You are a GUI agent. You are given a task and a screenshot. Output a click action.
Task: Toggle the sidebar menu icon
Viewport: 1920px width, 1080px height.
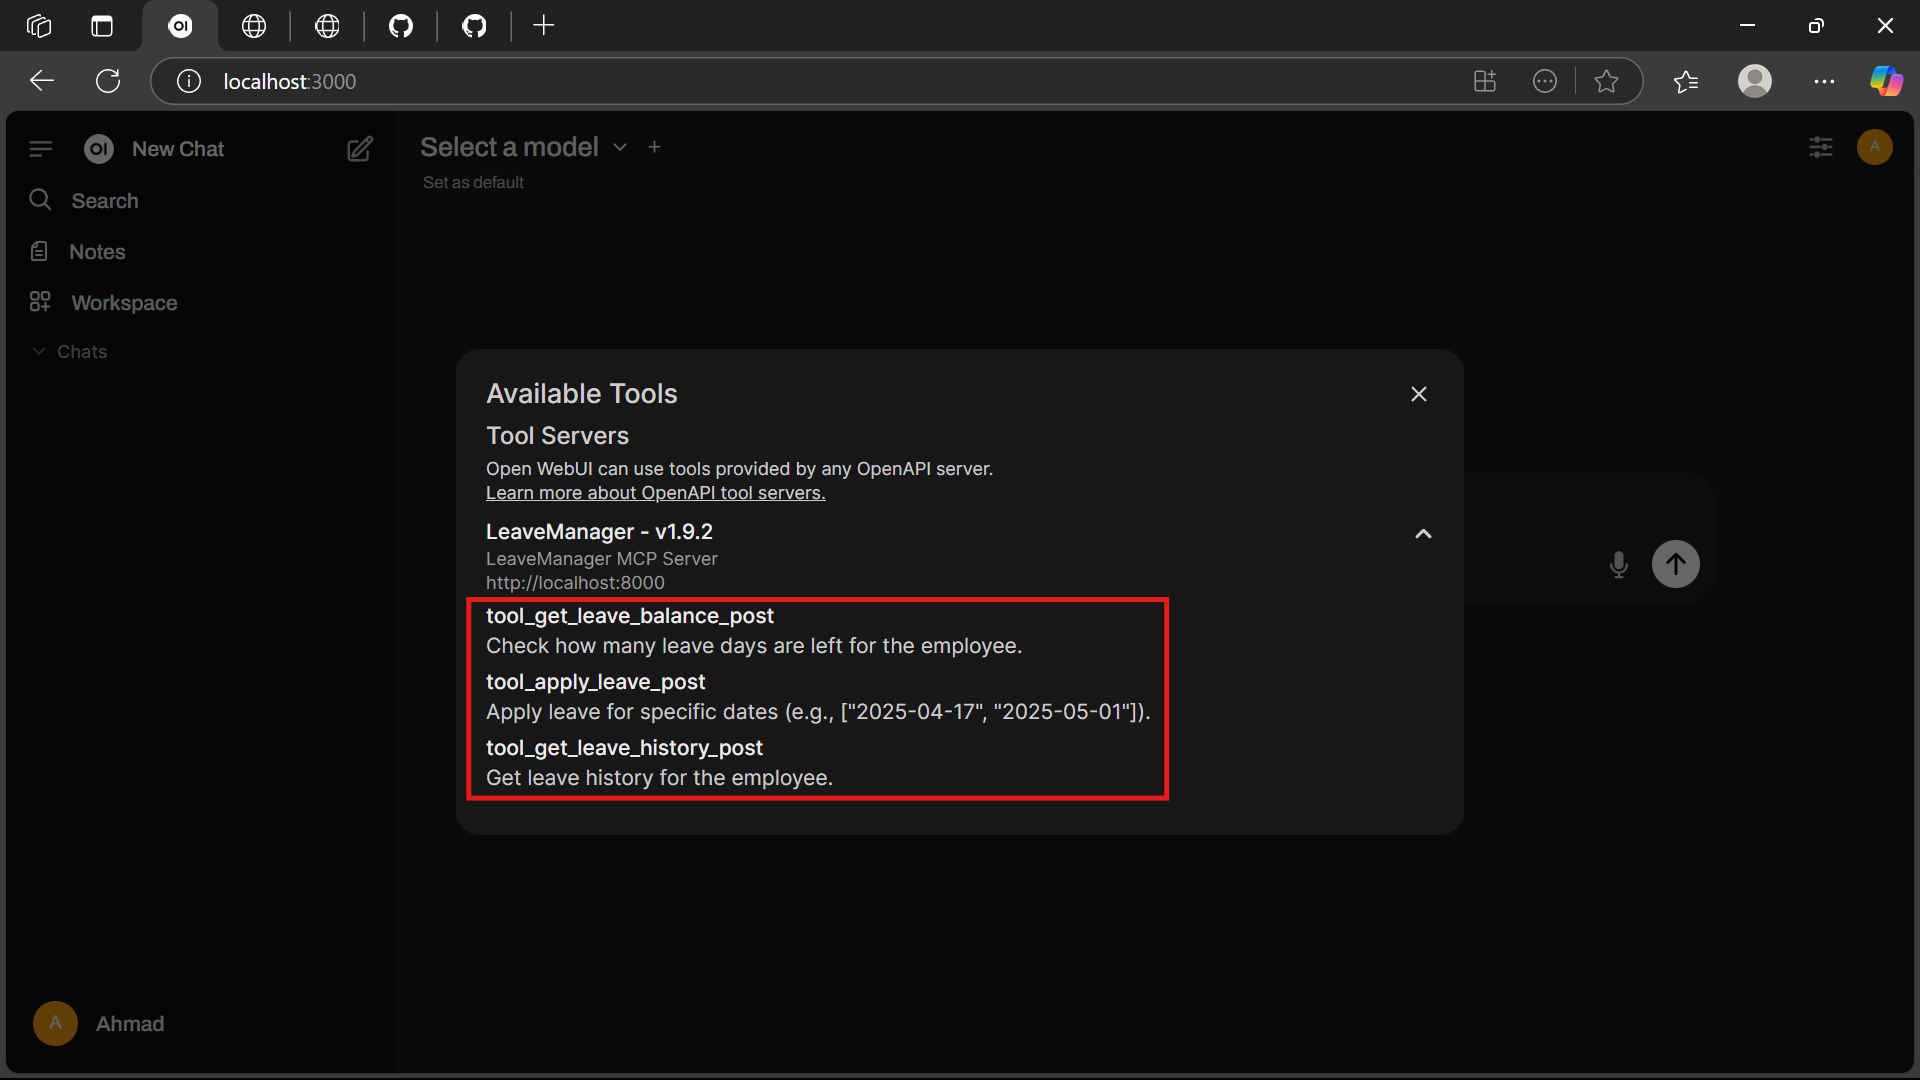click(x=41, y=149)
